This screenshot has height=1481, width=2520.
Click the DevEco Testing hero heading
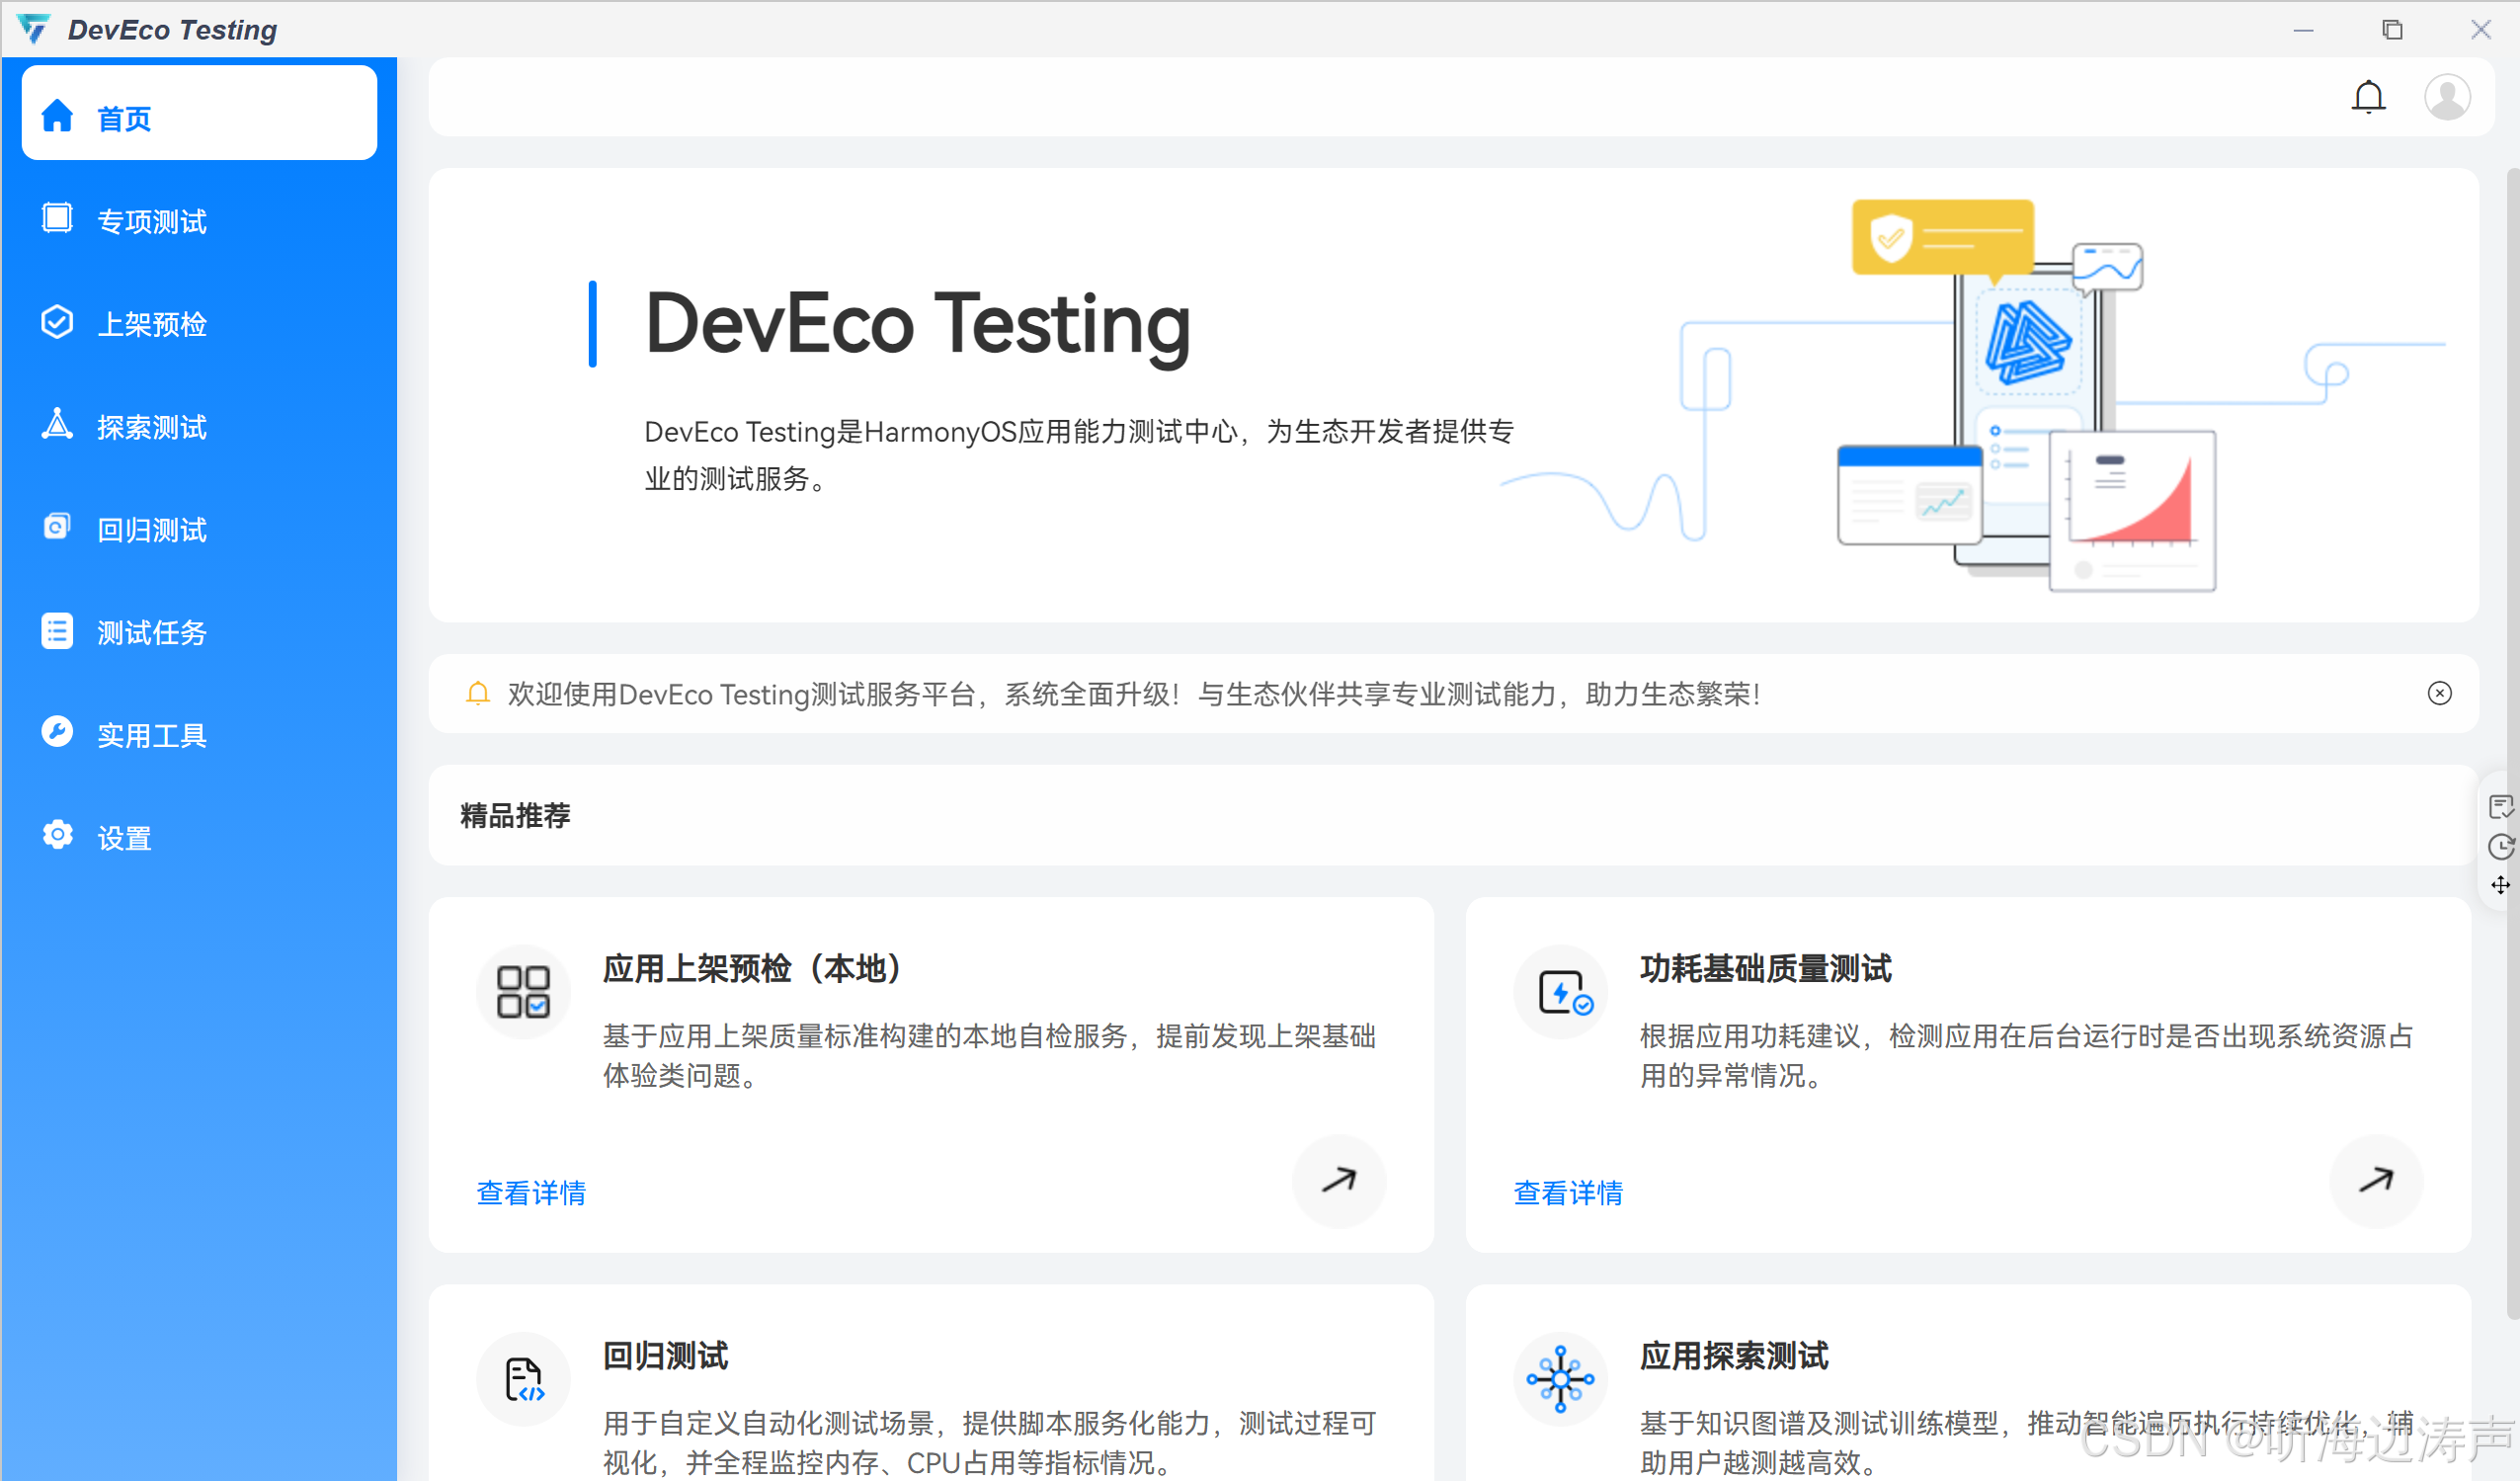(918, 324)
